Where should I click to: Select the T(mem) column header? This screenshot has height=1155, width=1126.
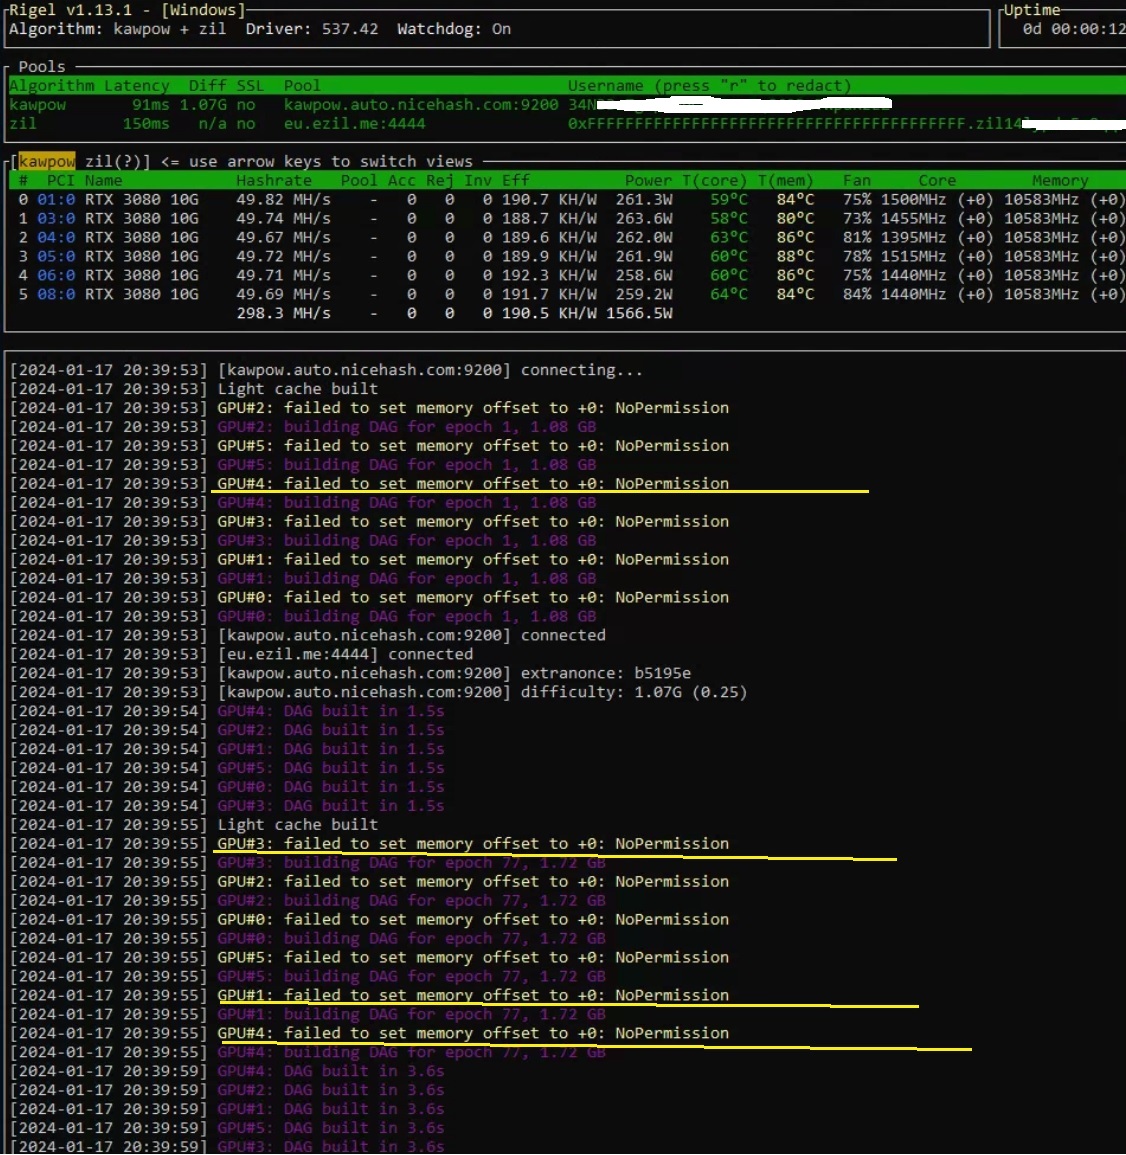click(785, 180)
